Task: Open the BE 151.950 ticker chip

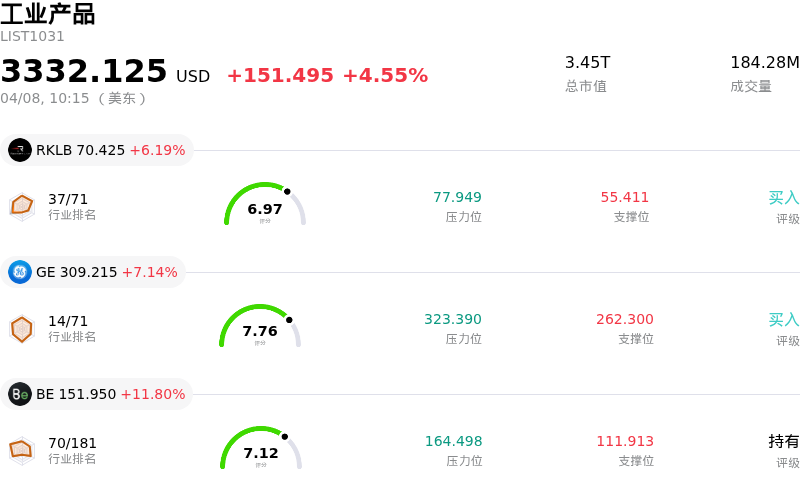Action: (x=97, y=394)
